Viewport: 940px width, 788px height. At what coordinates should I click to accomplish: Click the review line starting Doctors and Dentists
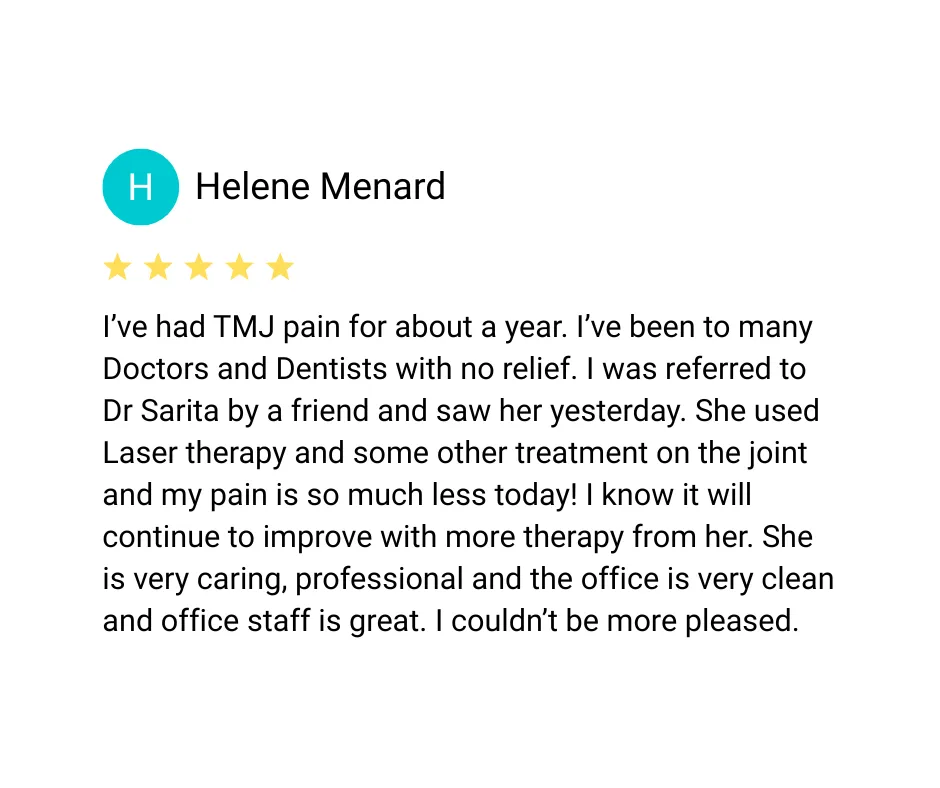454,369
